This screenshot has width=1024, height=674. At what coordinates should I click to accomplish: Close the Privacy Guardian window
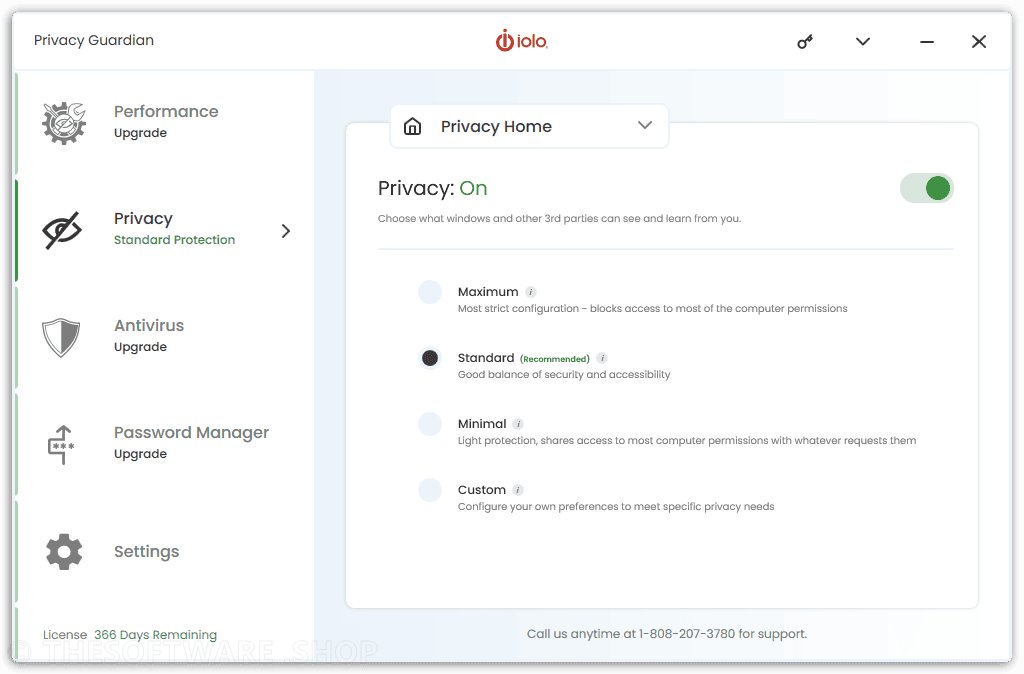(978, 42)
